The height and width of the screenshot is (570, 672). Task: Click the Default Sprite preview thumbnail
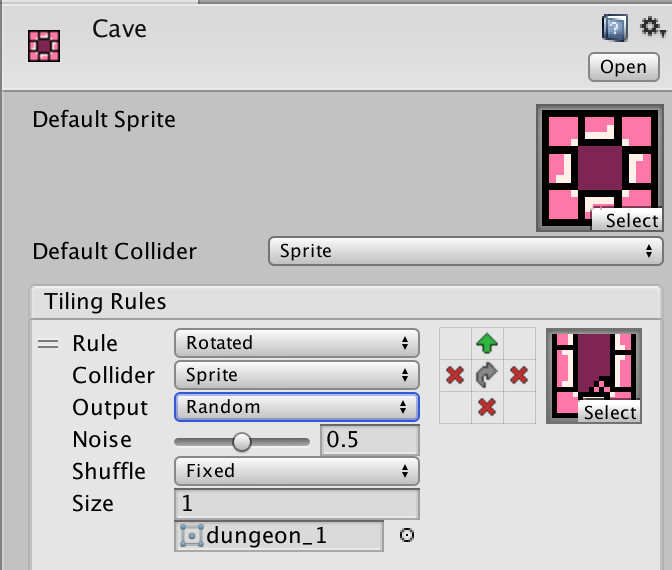[x=600, y=168]
